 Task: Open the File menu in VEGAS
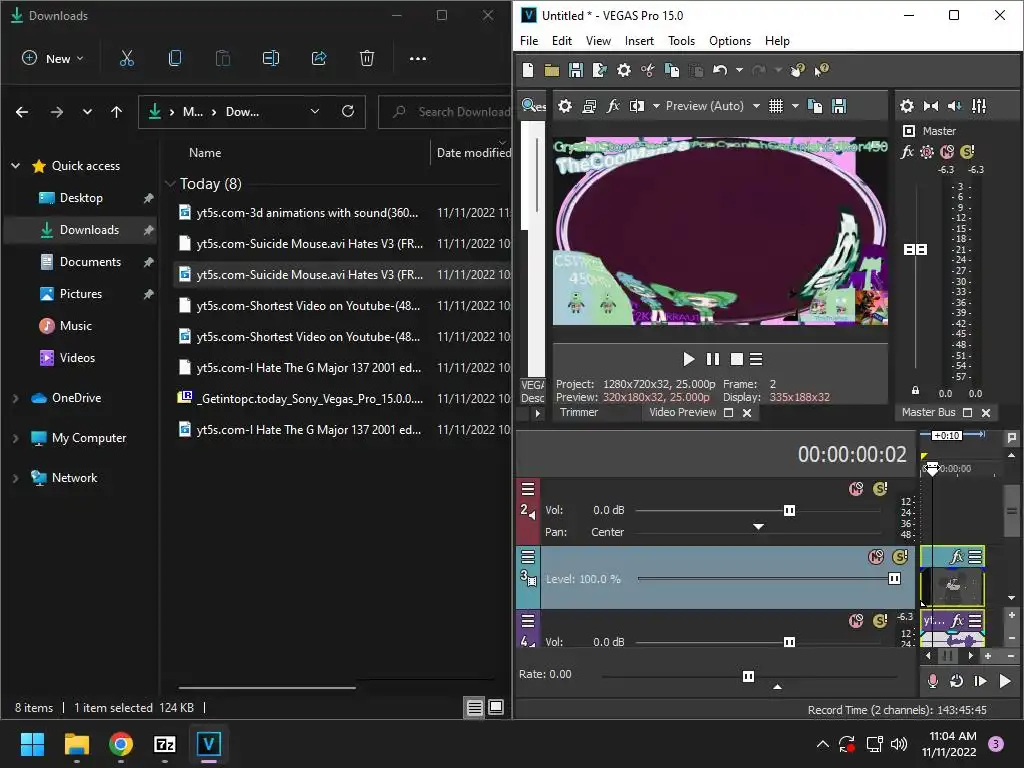(529, 40)
